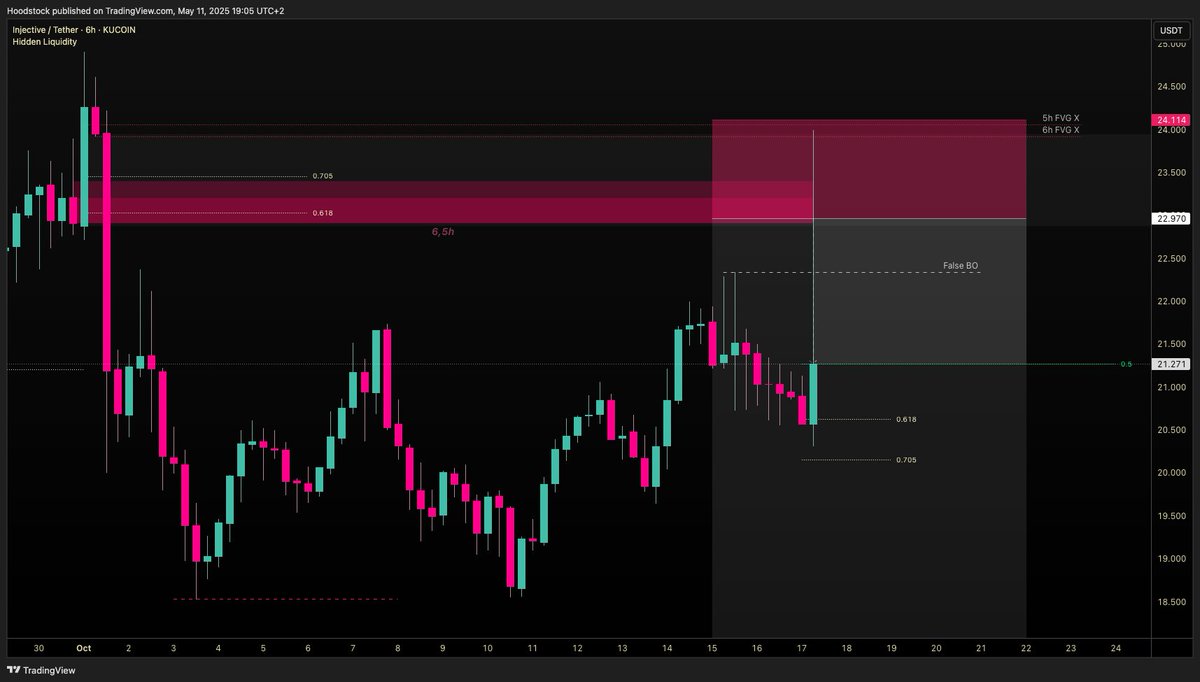1200x682 pixels.
Task: Click 20.500 on the price axis
Action: (1171, 430)
